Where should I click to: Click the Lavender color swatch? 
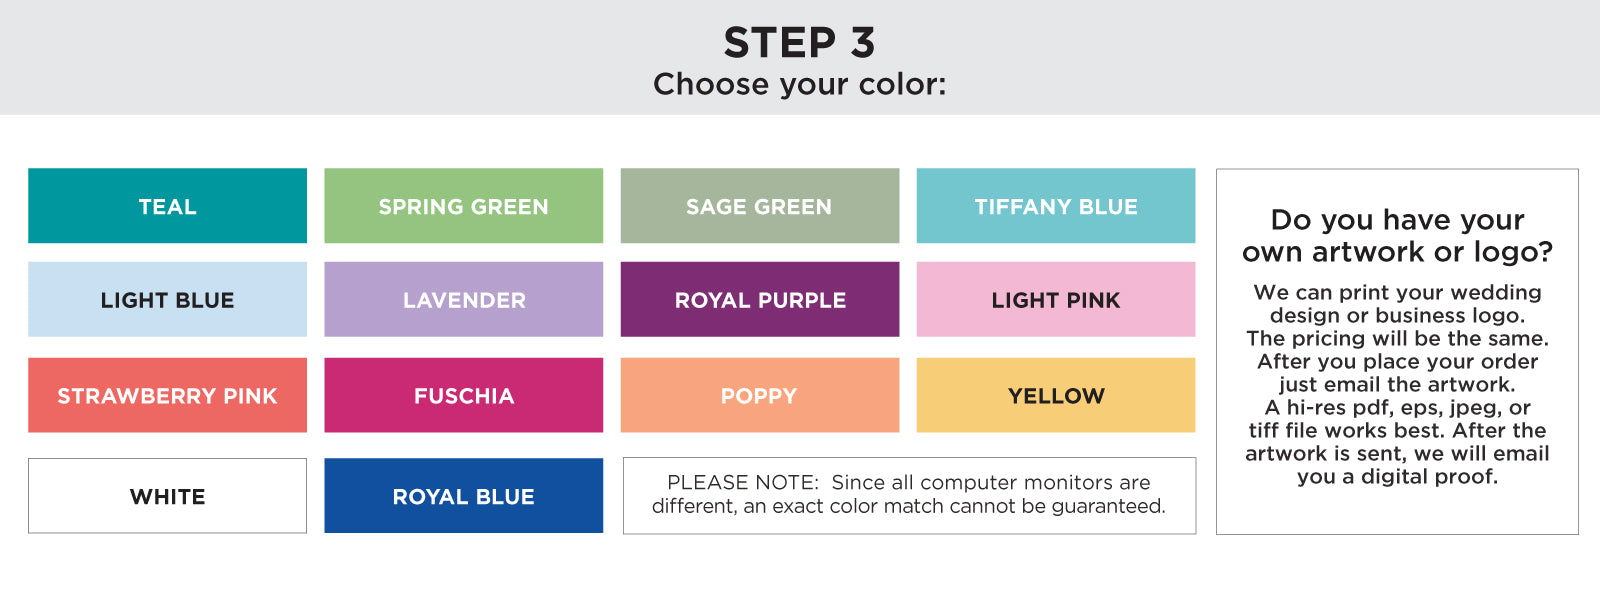point(463,300)
